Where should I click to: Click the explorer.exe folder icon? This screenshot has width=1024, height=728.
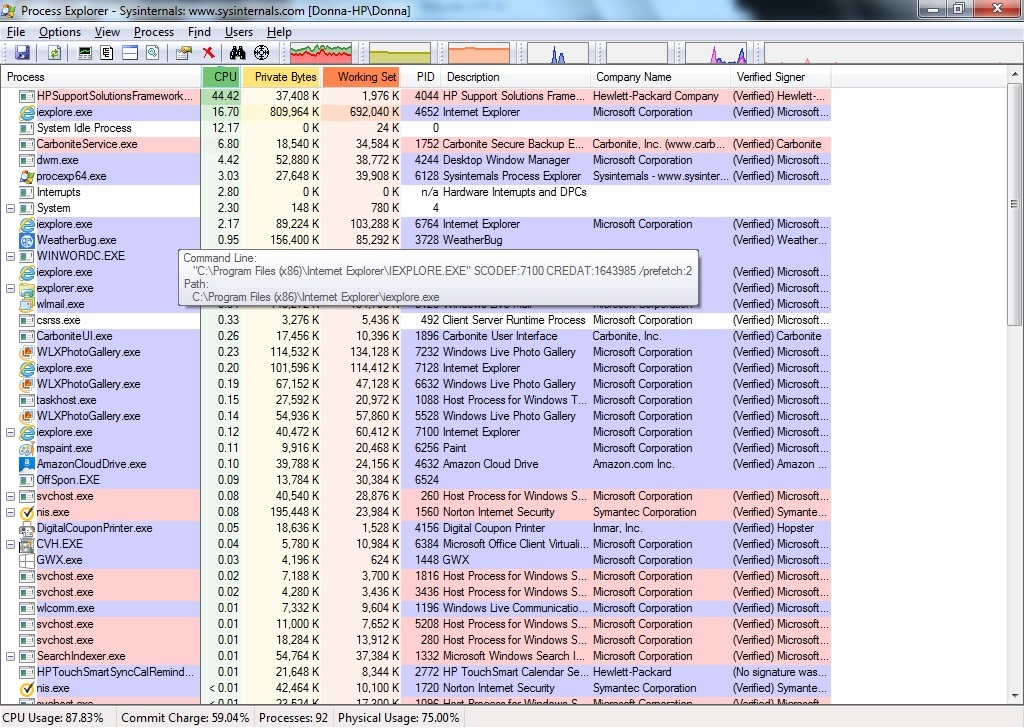(x=27, y=288)
